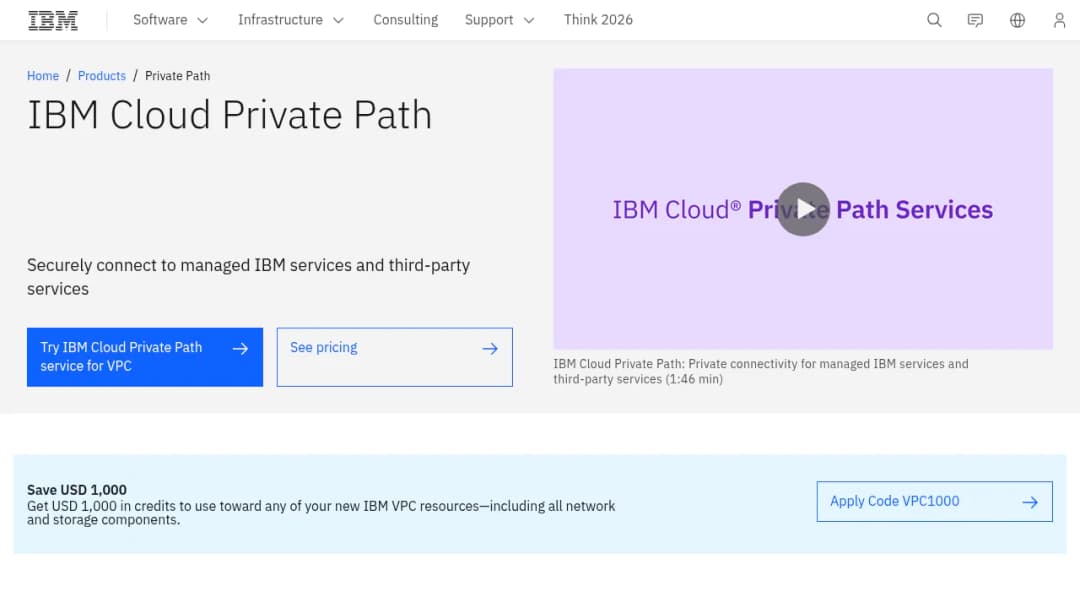Open the search icon in header

[934, 20]
